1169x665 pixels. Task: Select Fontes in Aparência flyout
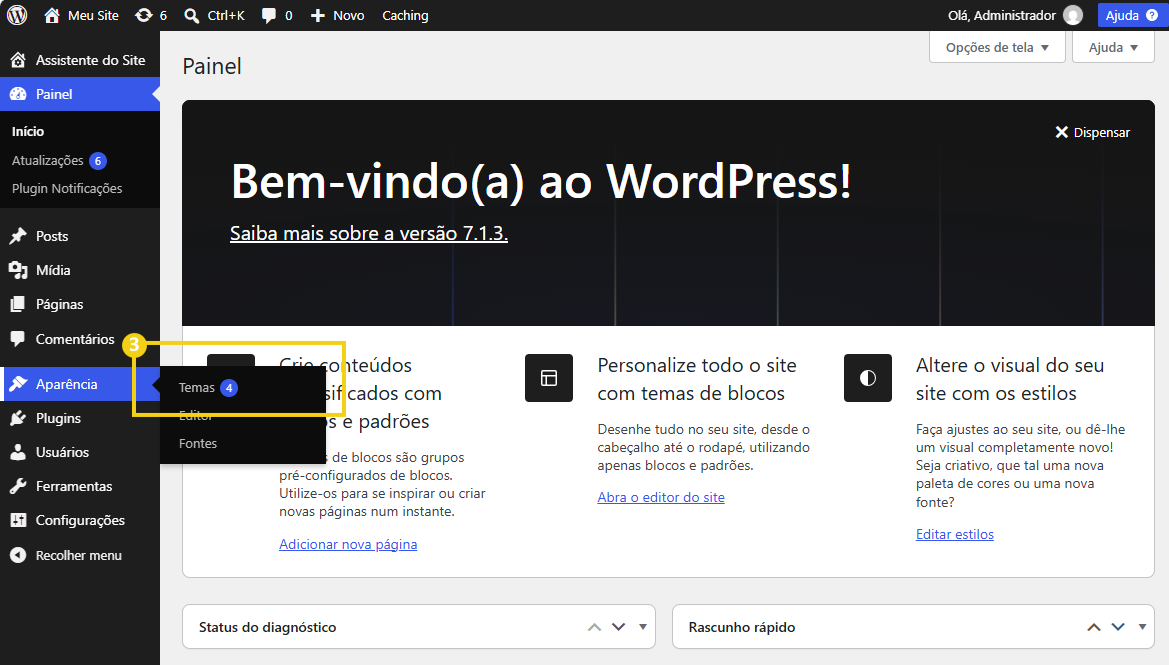pos(198,444)
